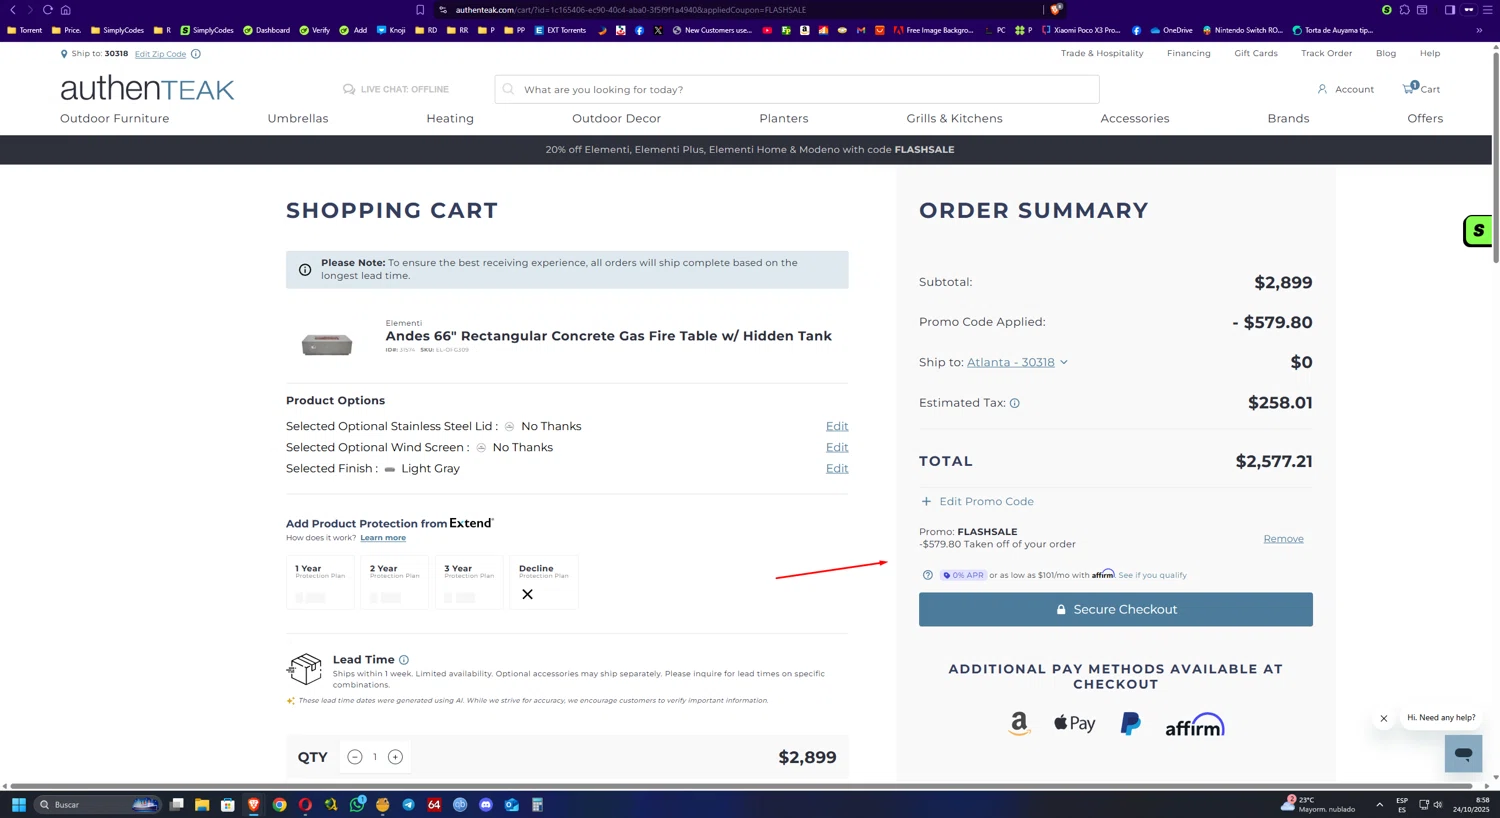
Task: Remove the FLASHSALE promo code
Action: (1283, 539)
